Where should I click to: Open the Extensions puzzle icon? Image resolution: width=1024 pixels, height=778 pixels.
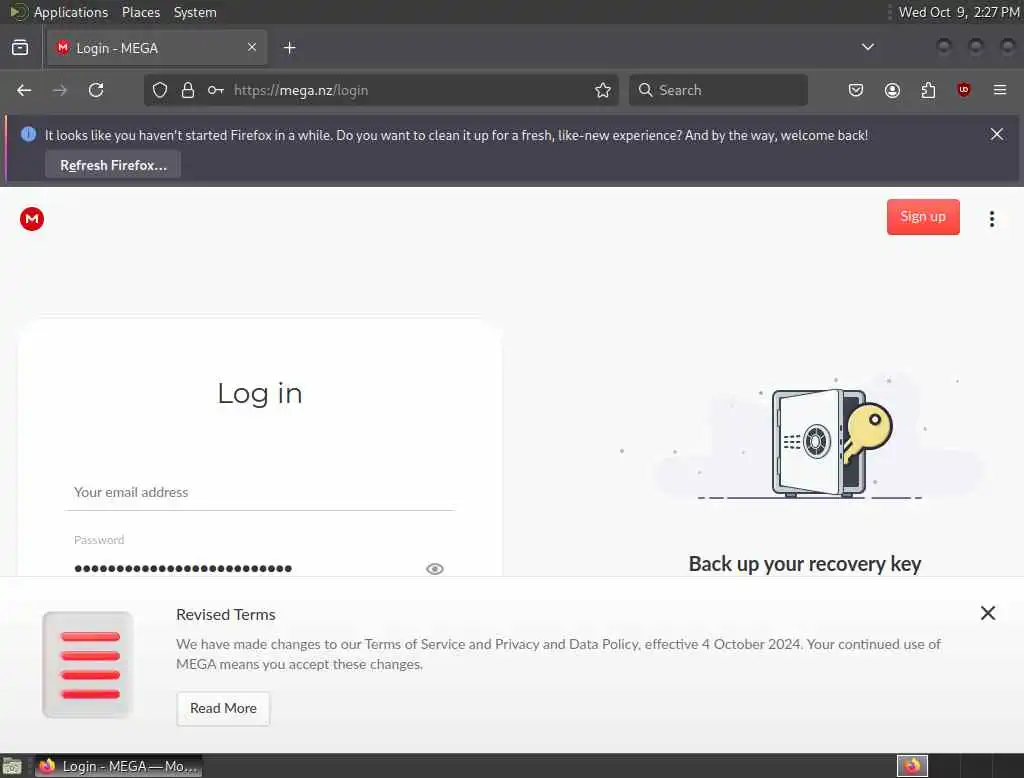click(x=928, y=90)
